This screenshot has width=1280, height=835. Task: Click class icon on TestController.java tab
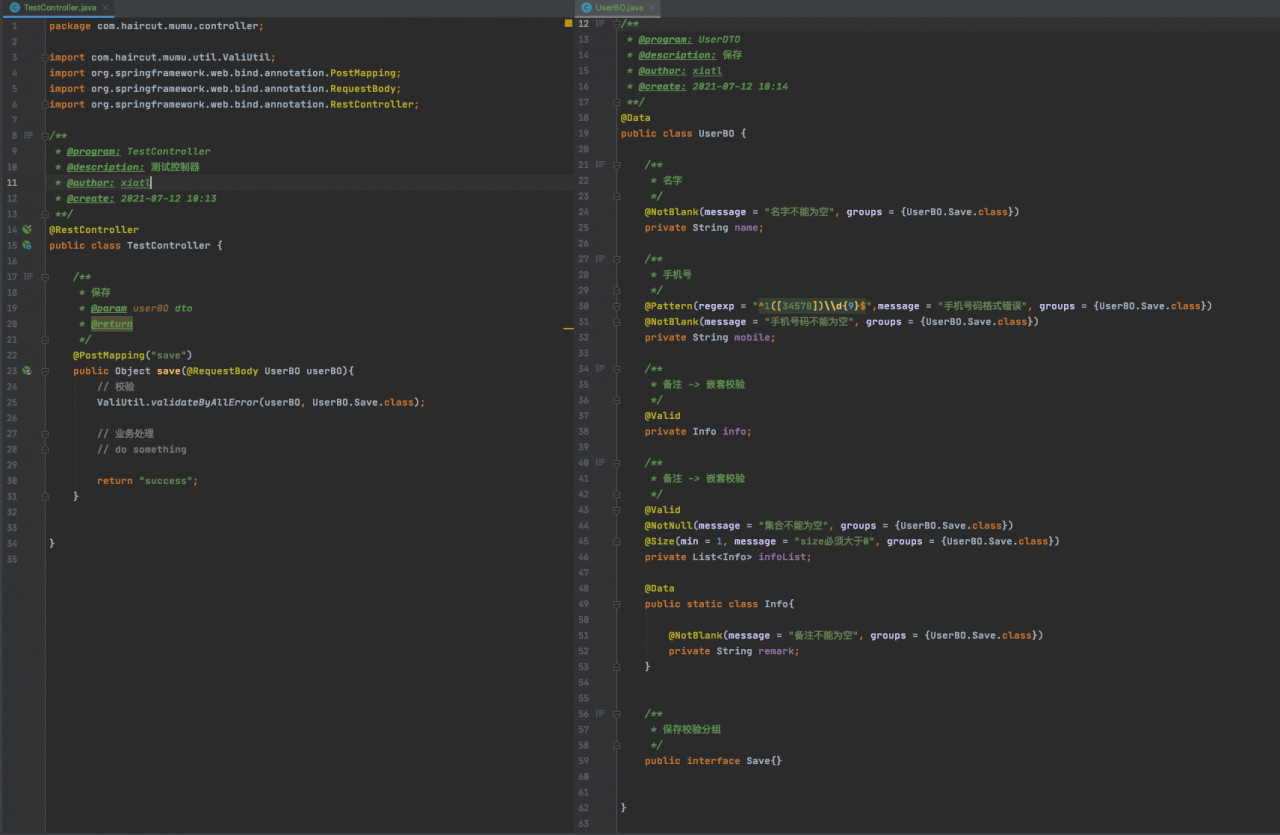tap(15, 7)
